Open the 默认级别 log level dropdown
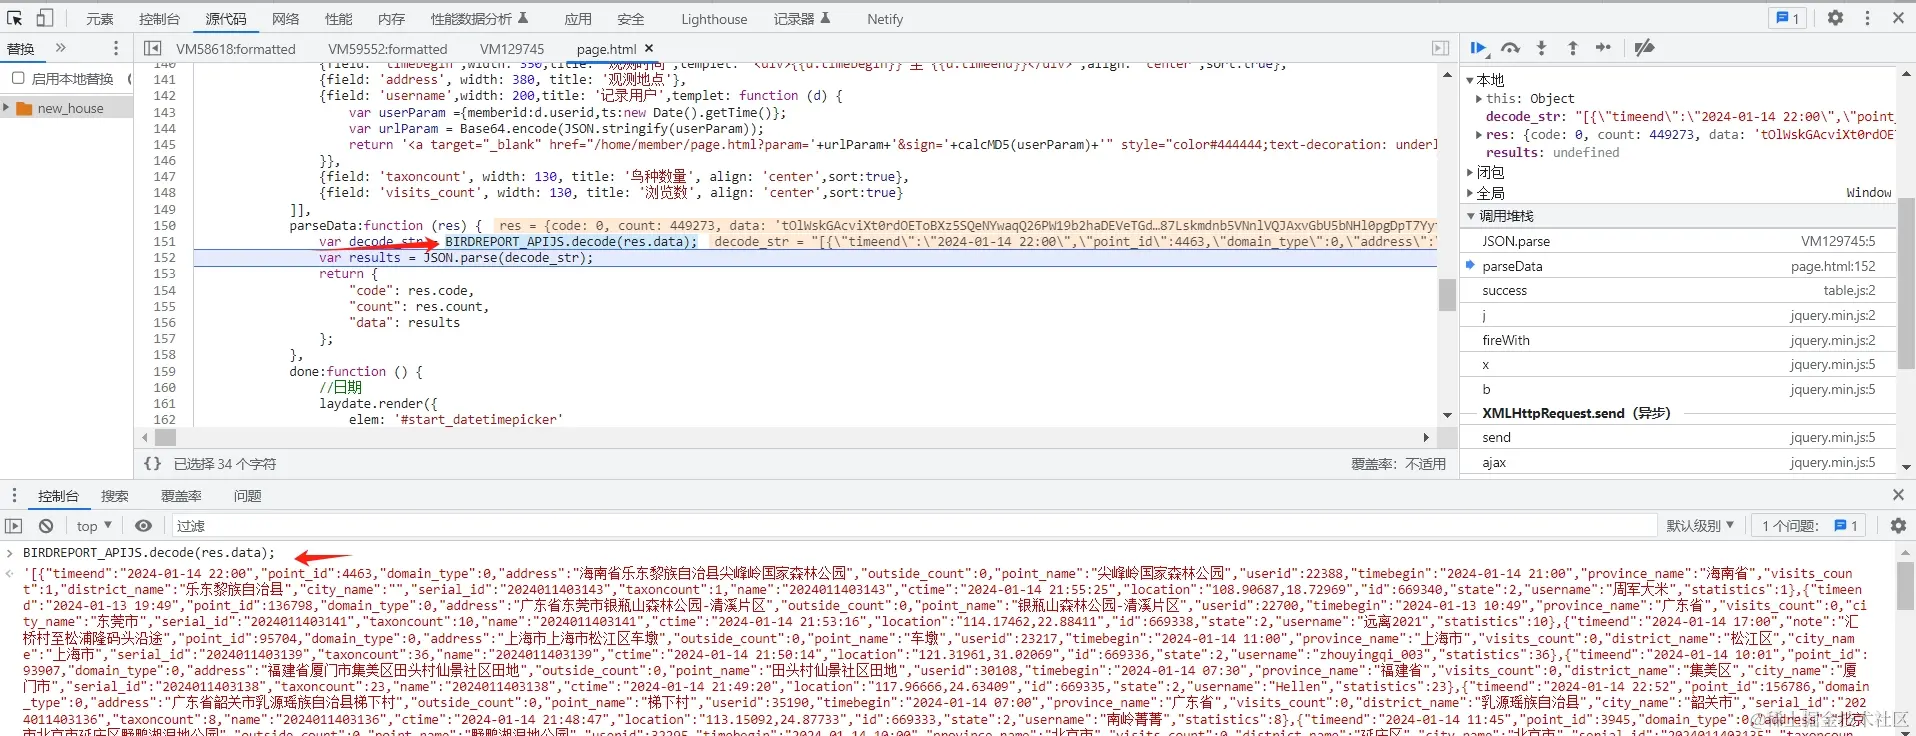 (x=1700, y=526)
